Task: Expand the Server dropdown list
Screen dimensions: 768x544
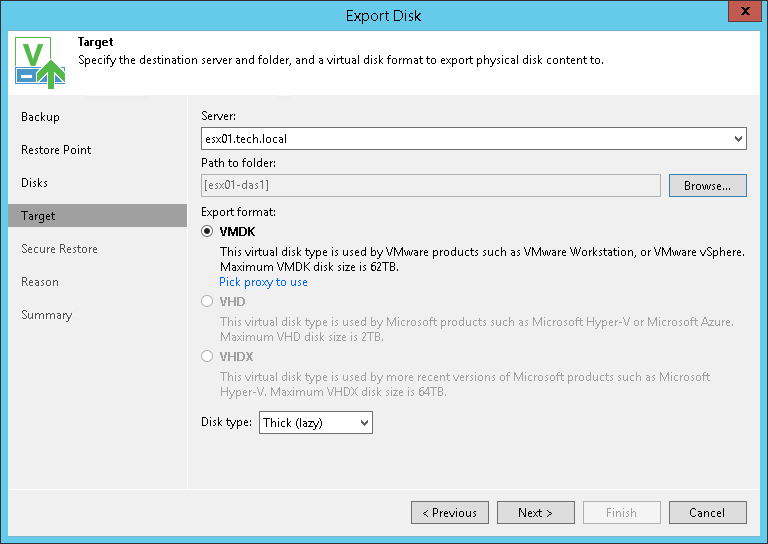Action: [737, 139]
